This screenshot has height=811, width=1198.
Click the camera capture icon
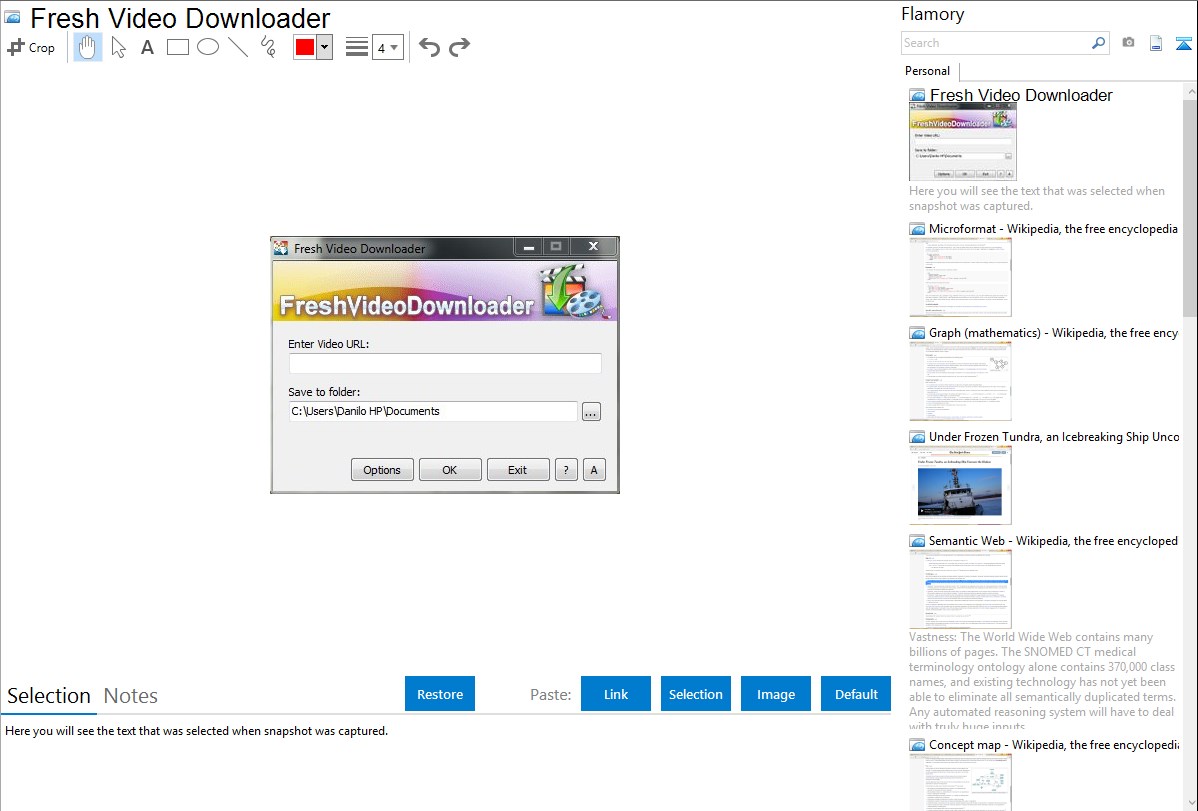[1128, 43]
